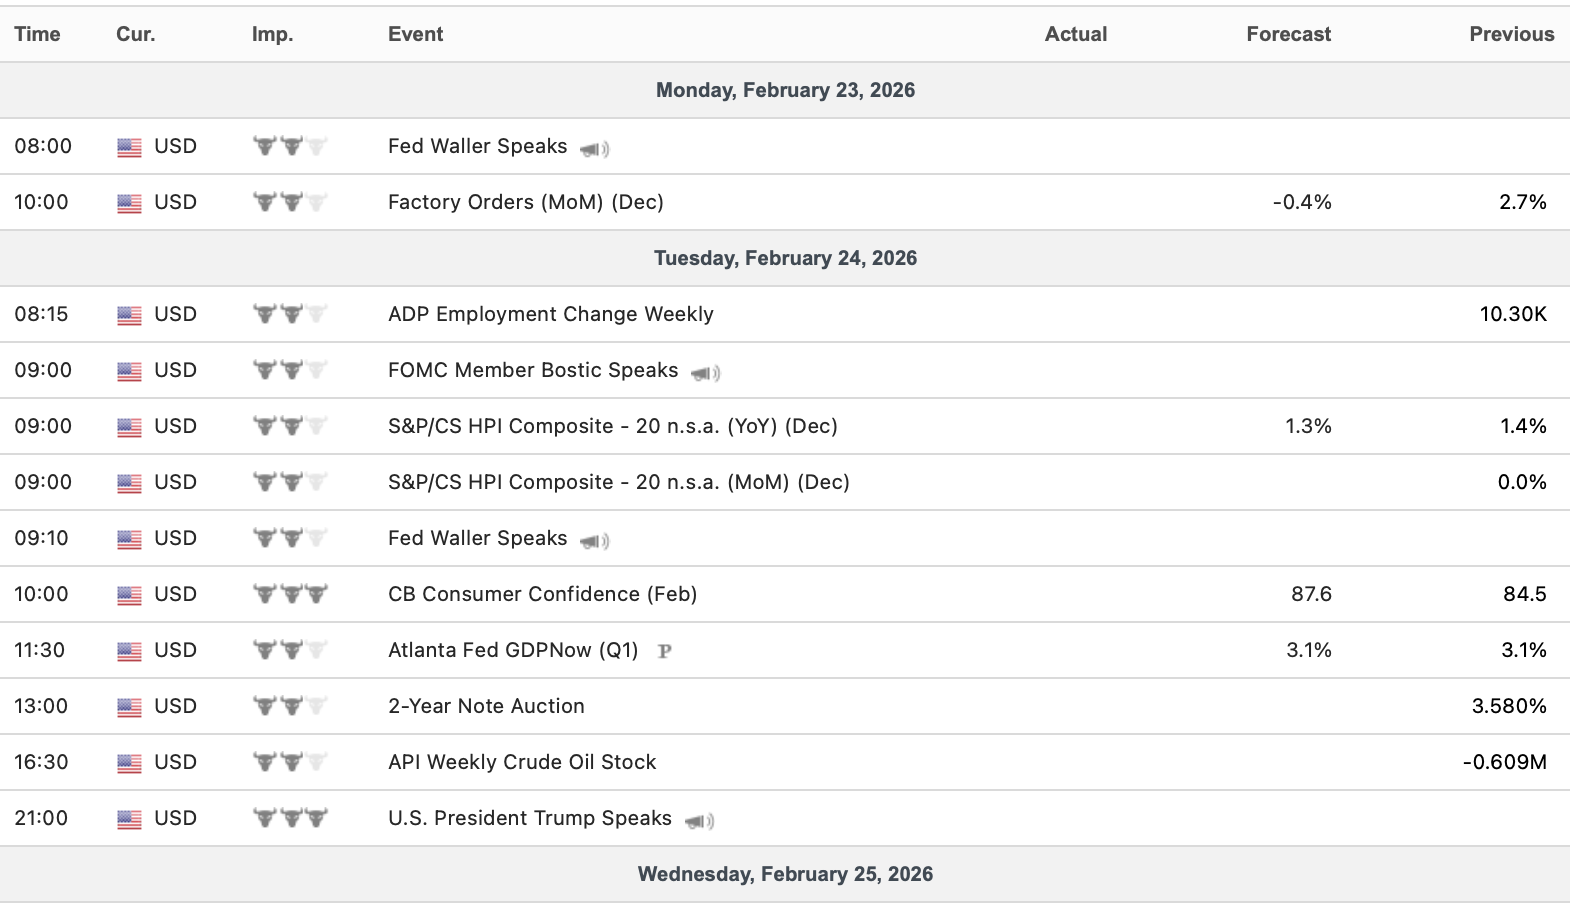The width and height of the screenshot is (1570, 918).
Task: Click speech icon beside President Trump Speaks
Action: (x=700, y=821)
